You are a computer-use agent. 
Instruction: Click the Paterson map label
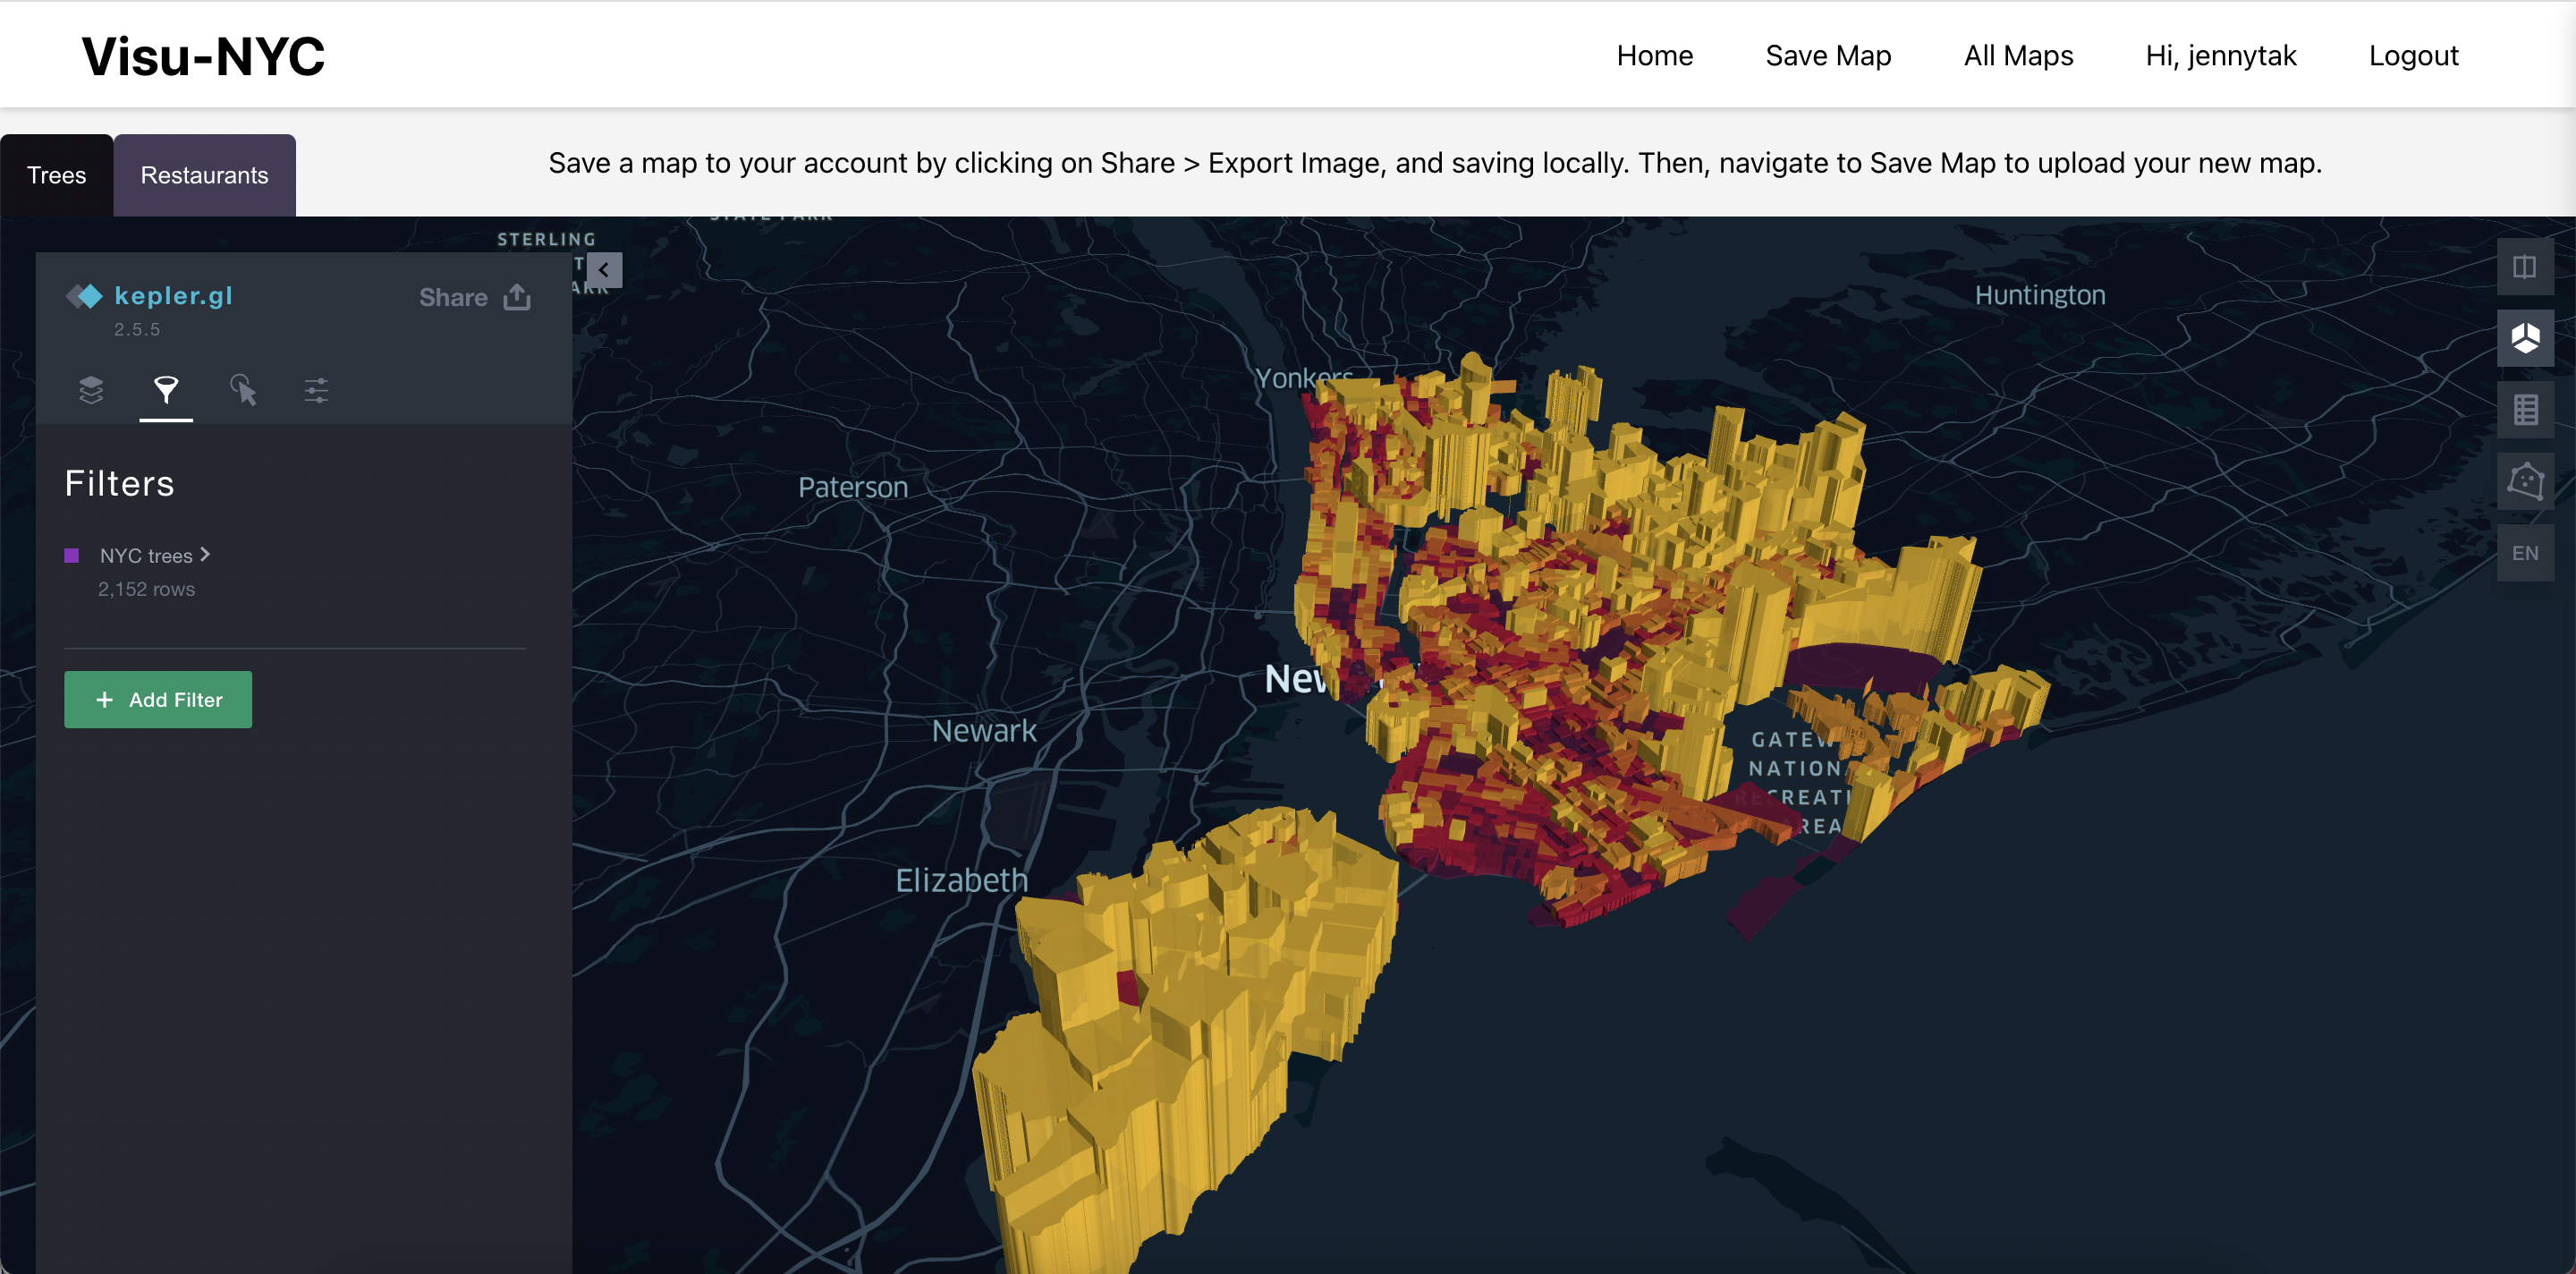853,487
